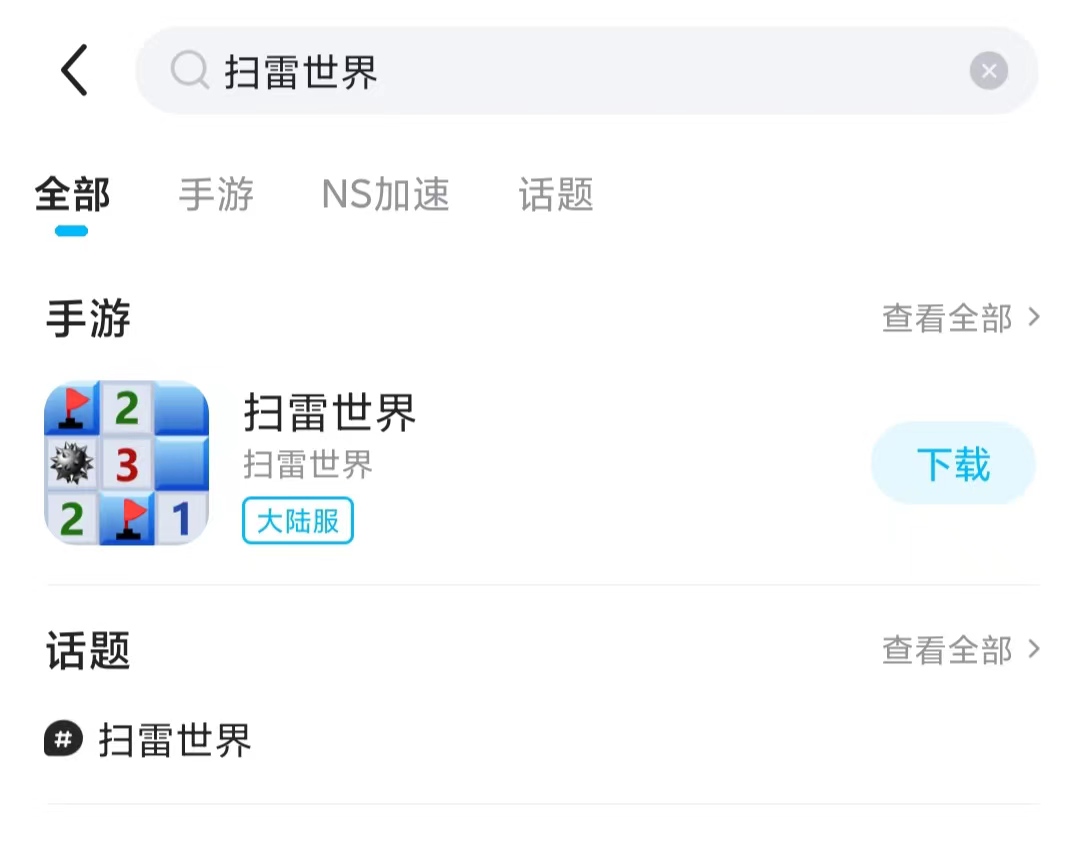Tap the 手游 section heading
The image size is (1080, 843).
[88, 319]
